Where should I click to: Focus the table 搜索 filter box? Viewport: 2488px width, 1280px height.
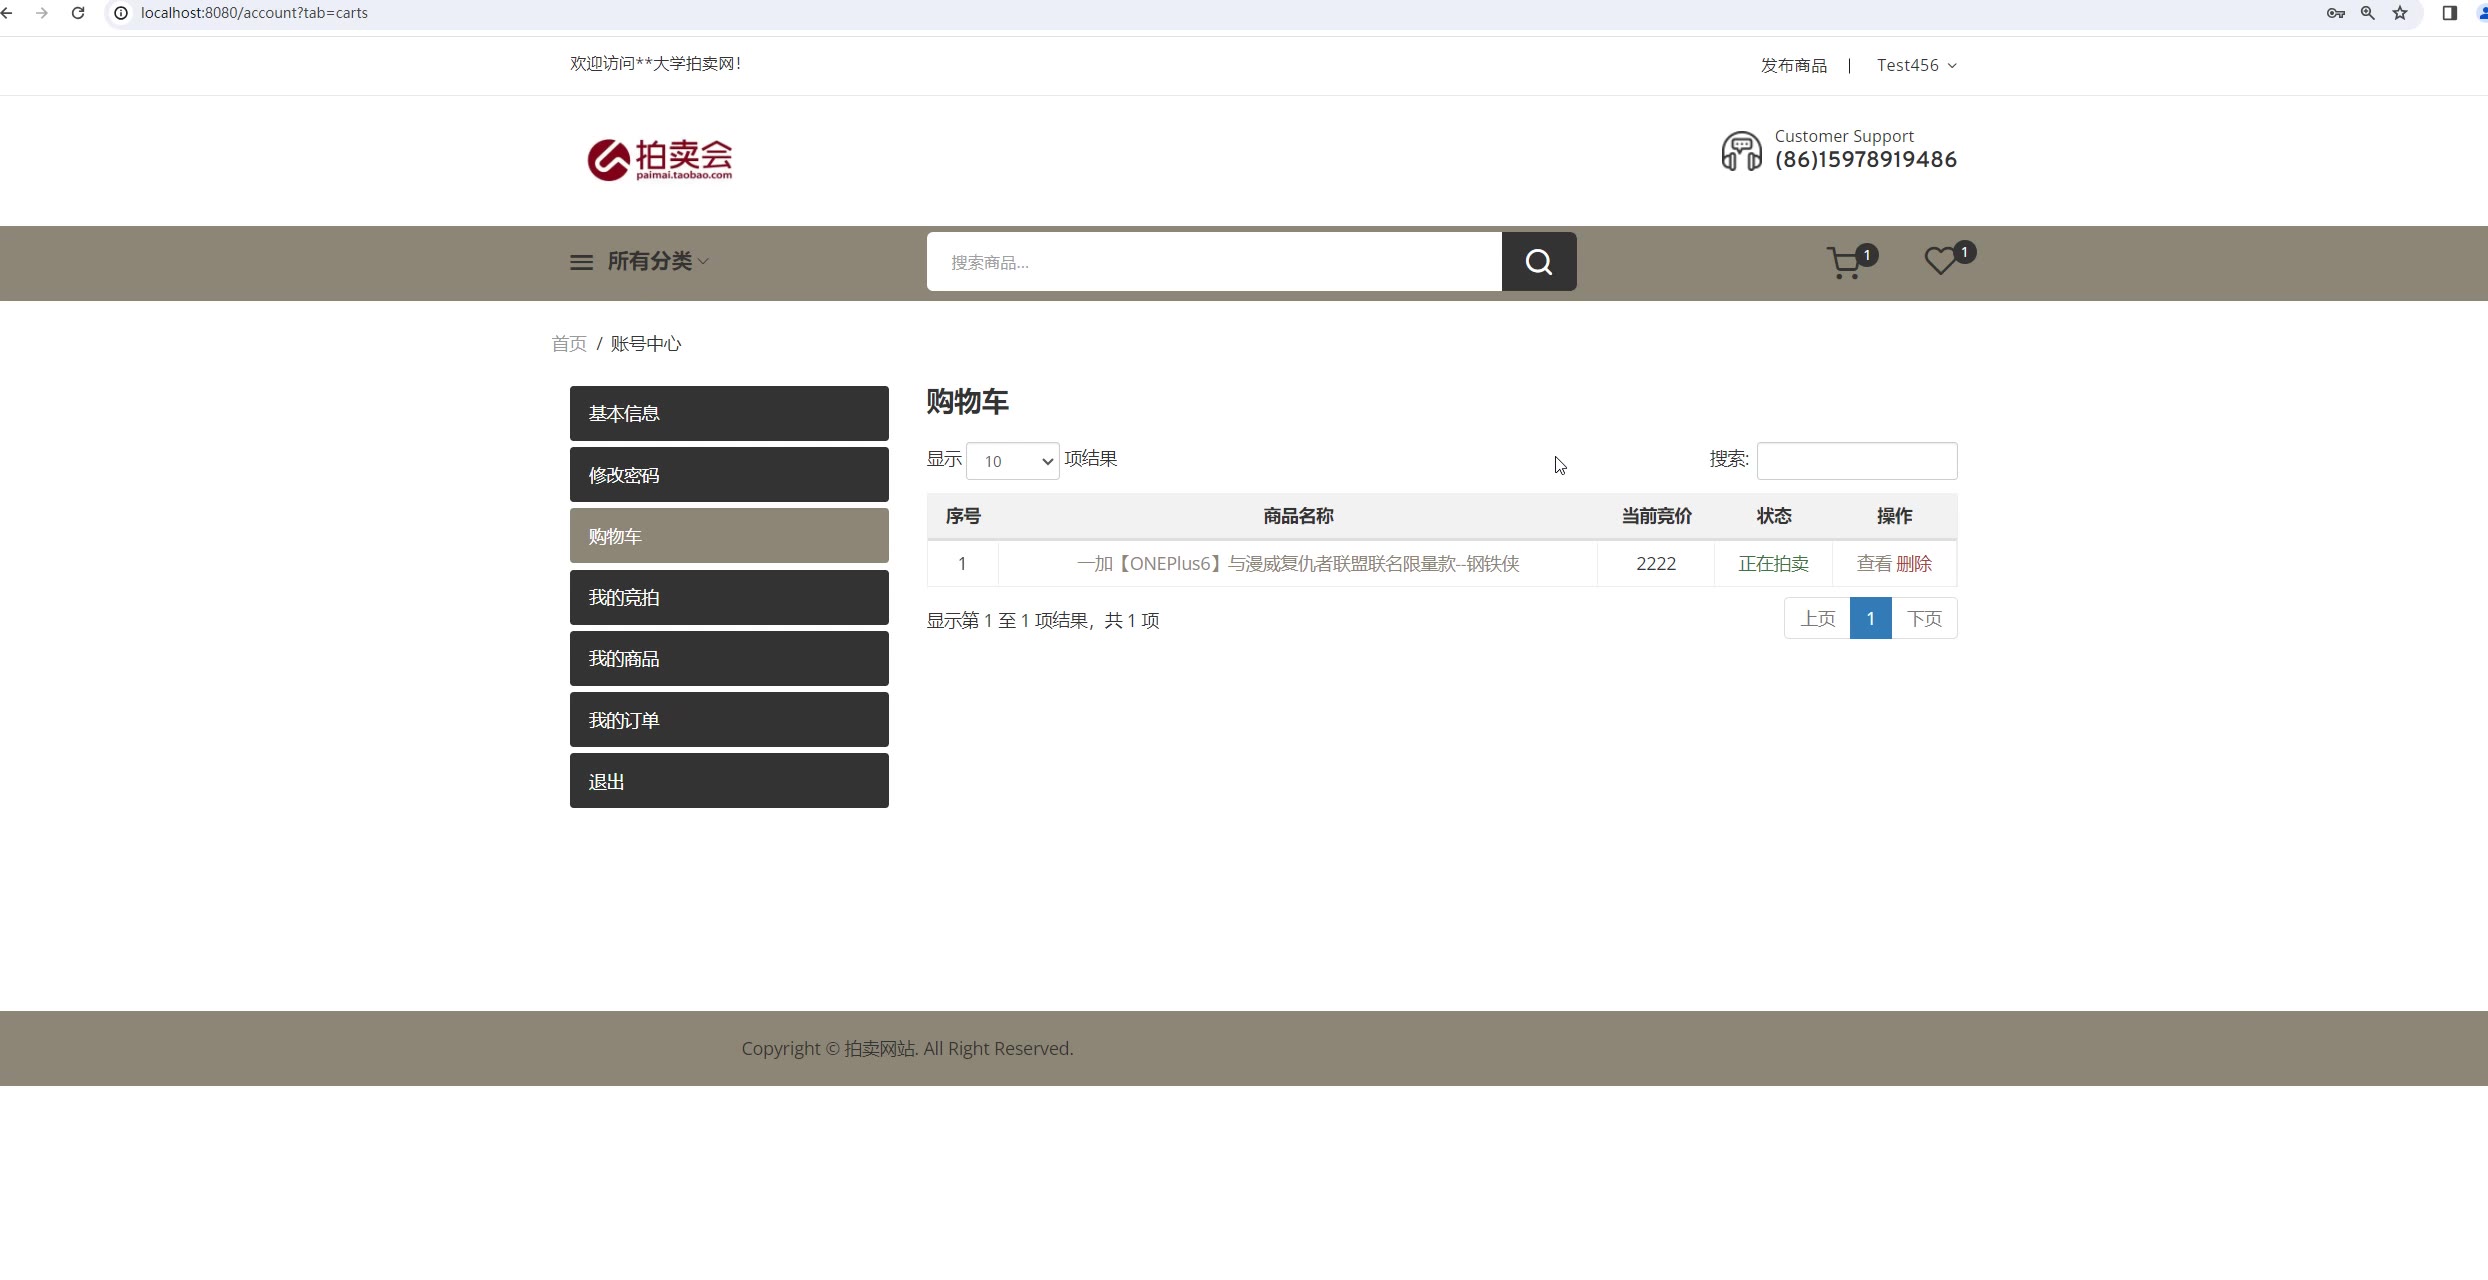point(1857,461)
